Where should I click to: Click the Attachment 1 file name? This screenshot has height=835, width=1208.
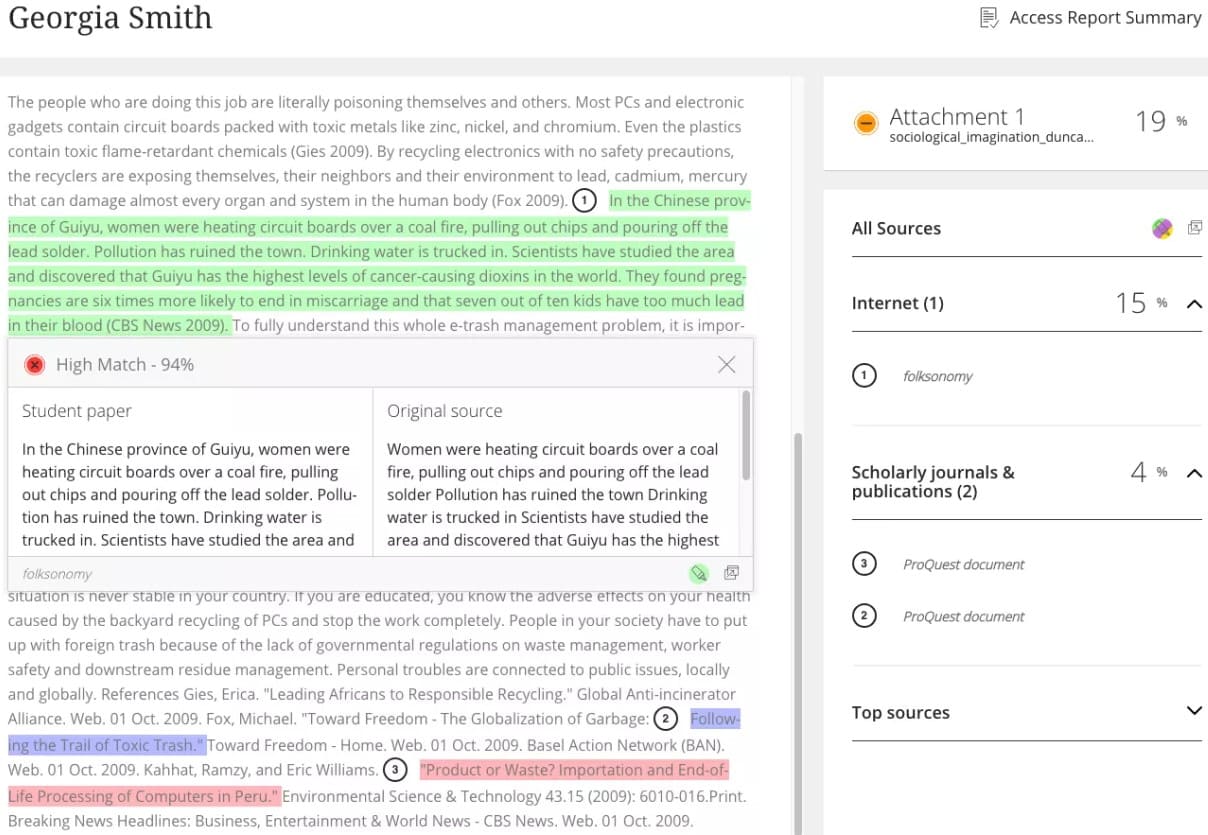tap(991, 138)
